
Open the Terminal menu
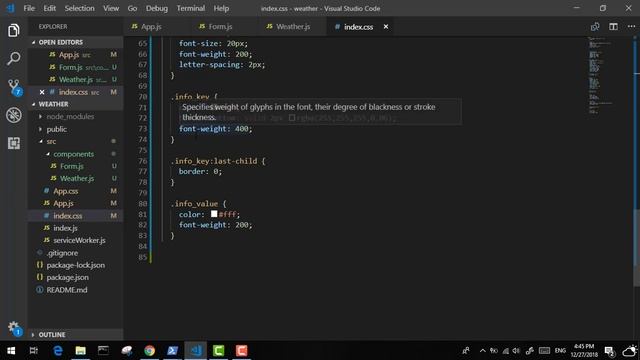pyautogui.click(x=191, y=8)
